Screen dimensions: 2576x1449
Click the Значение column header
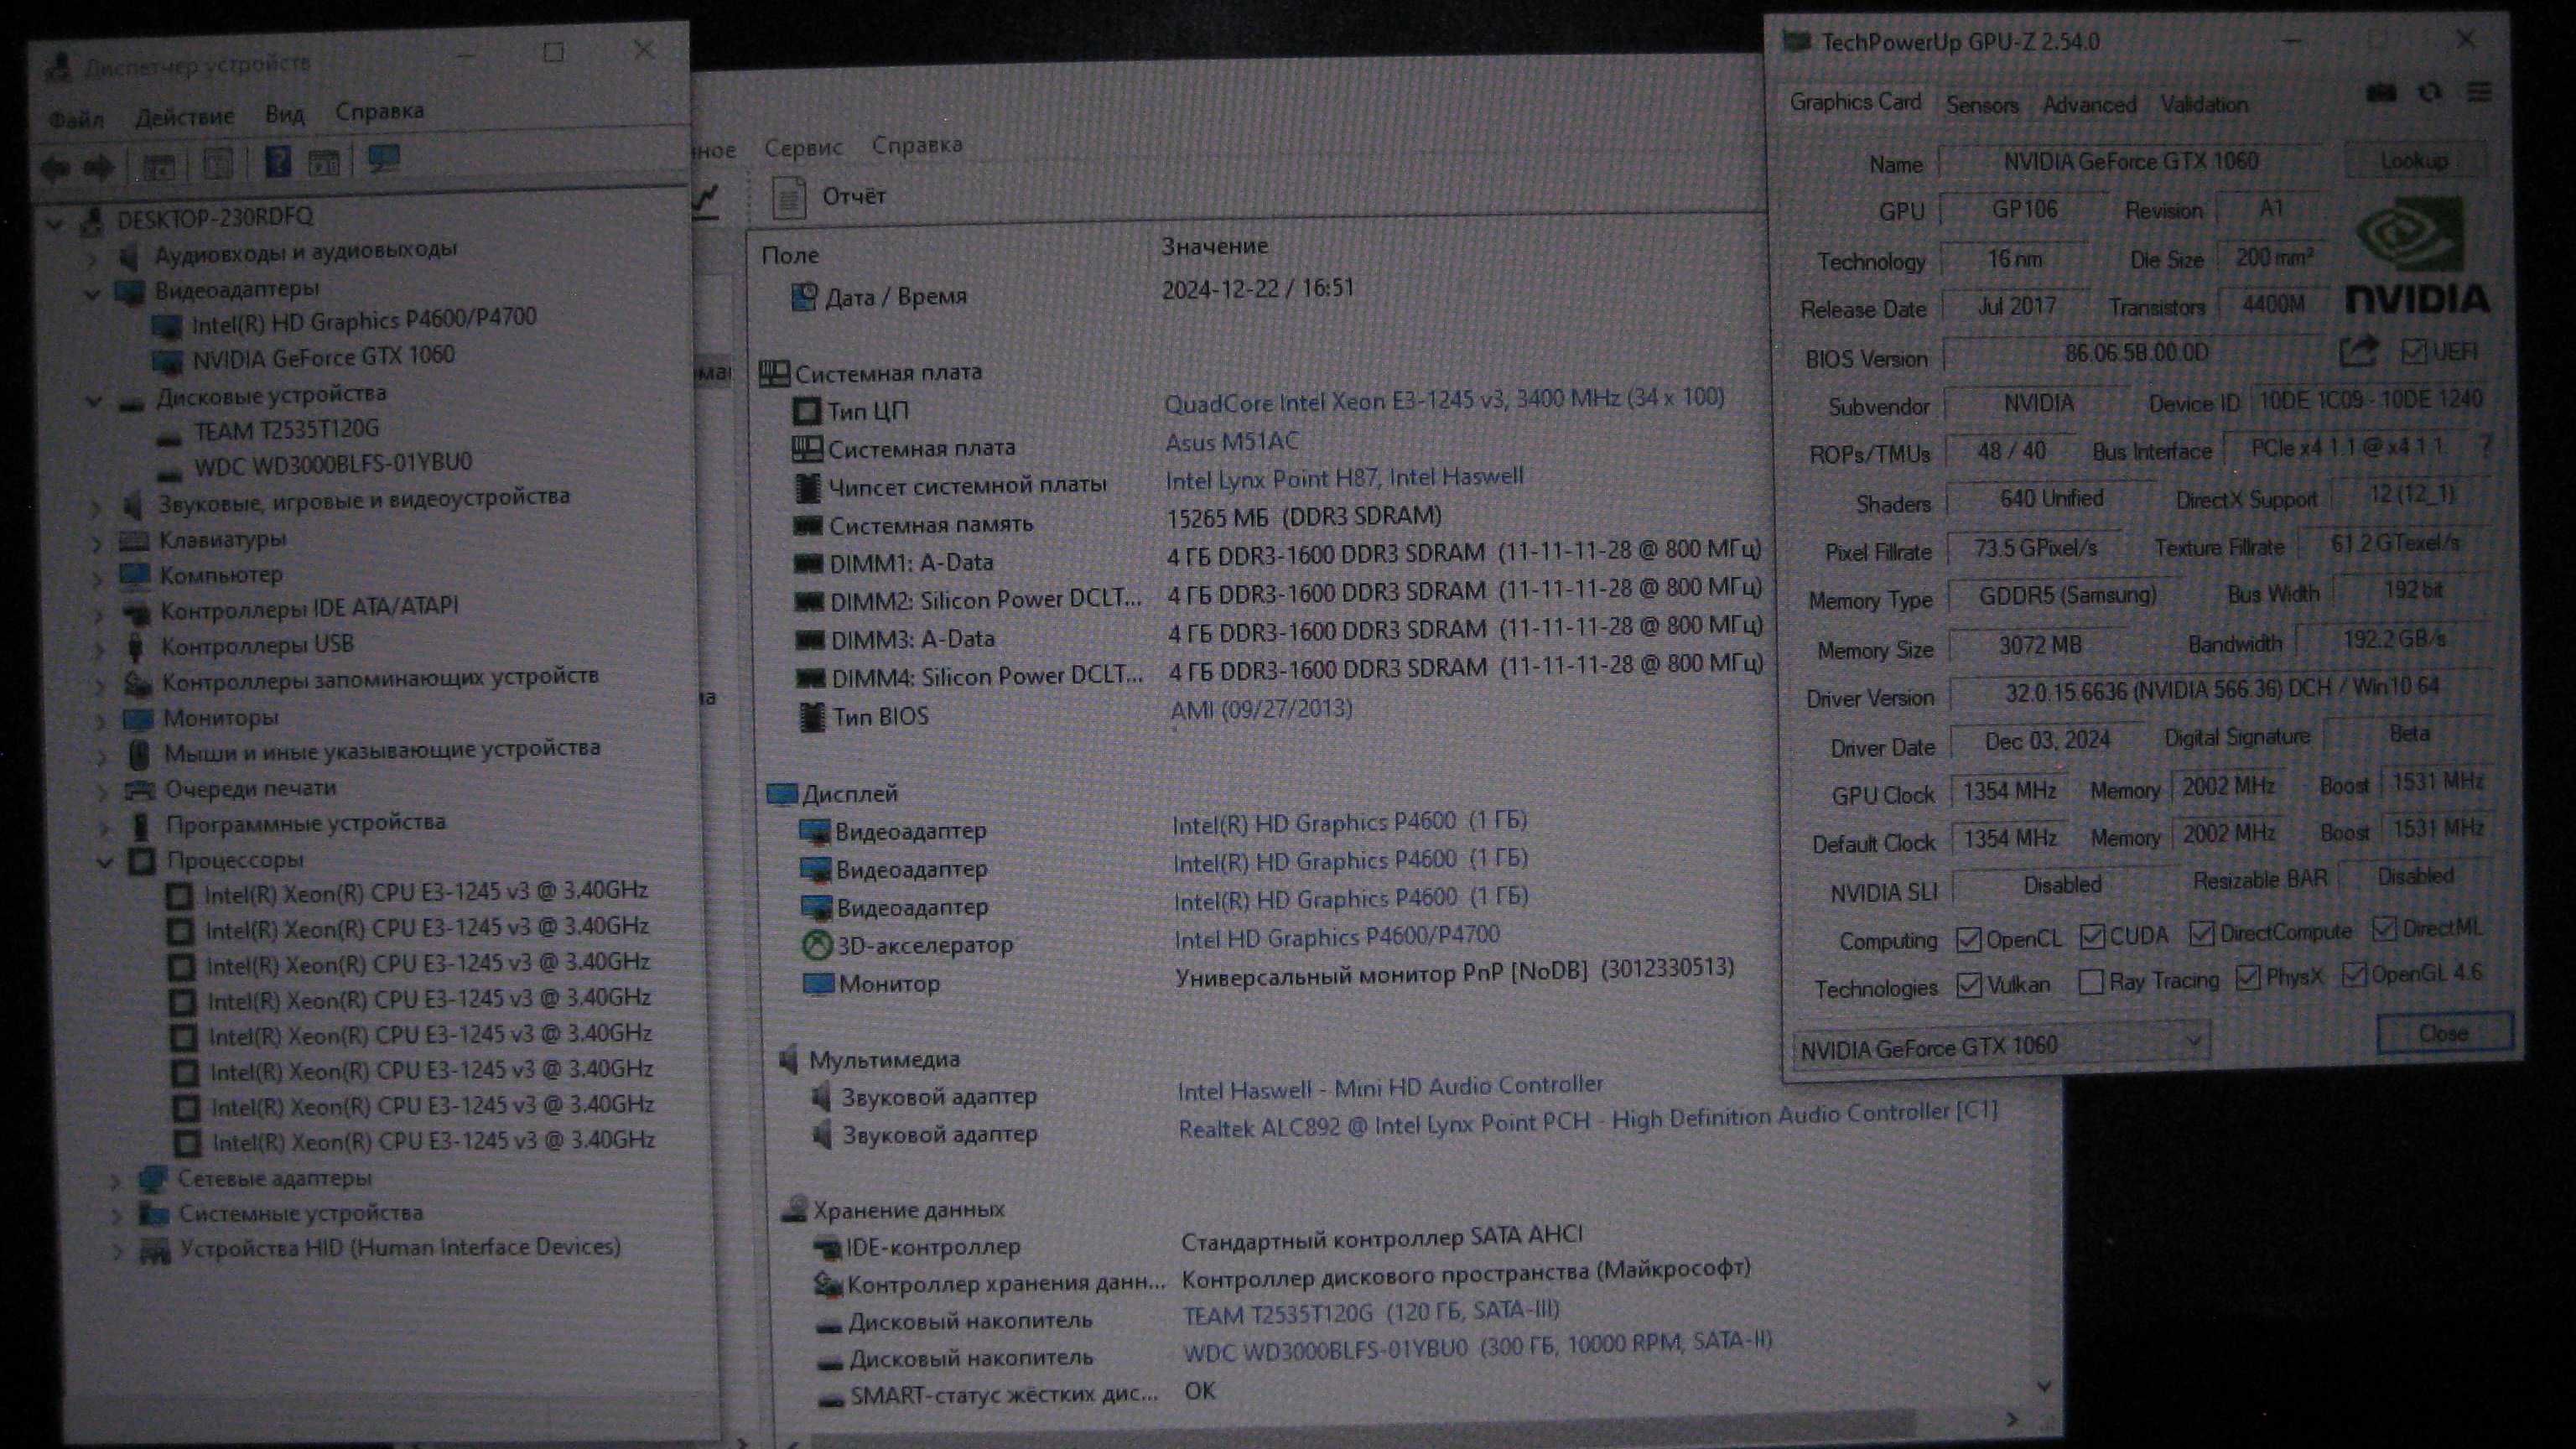1214,246
